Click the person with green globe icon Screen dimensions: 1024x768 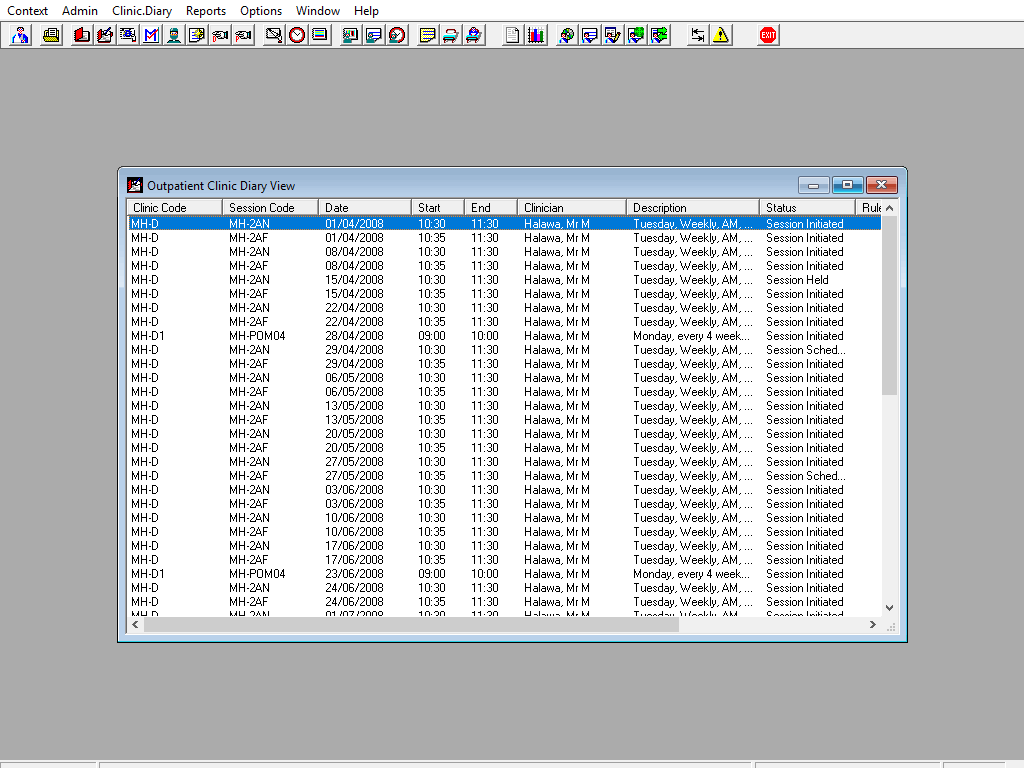[x=635, y=35]
